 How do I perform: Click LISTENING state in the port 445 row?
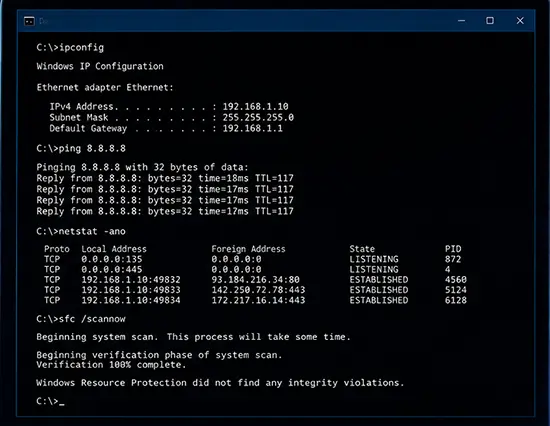point(374,269)
